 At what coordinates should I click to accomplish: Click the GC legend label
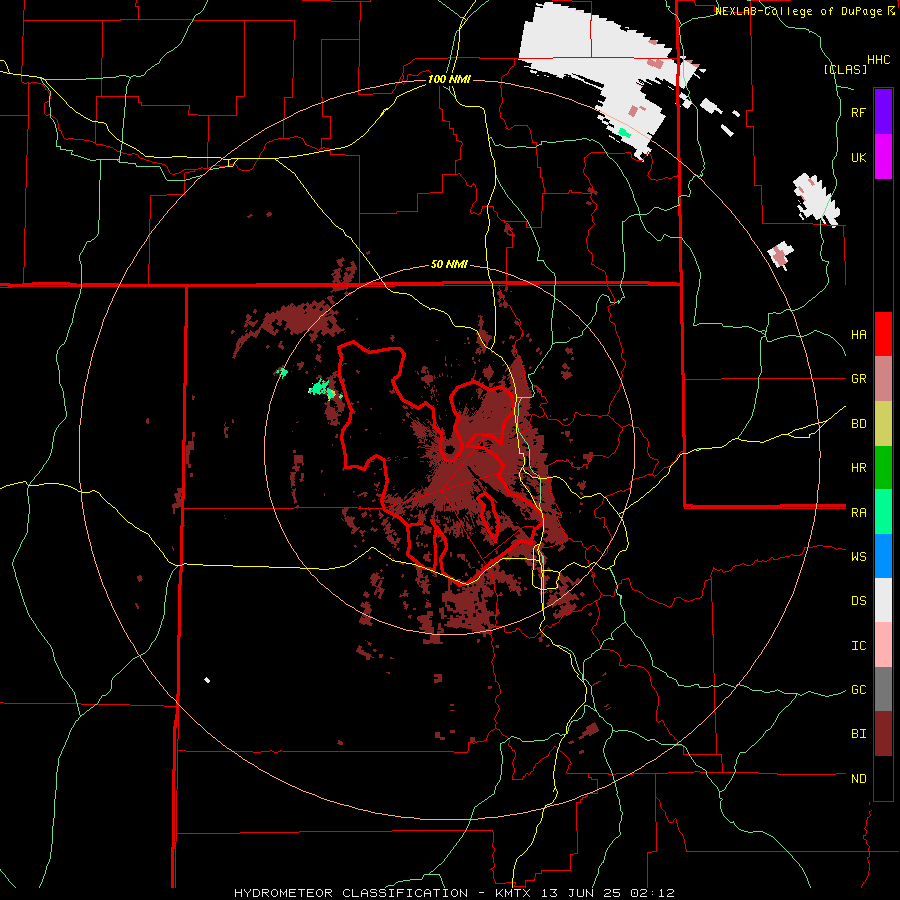click(858, 690)
